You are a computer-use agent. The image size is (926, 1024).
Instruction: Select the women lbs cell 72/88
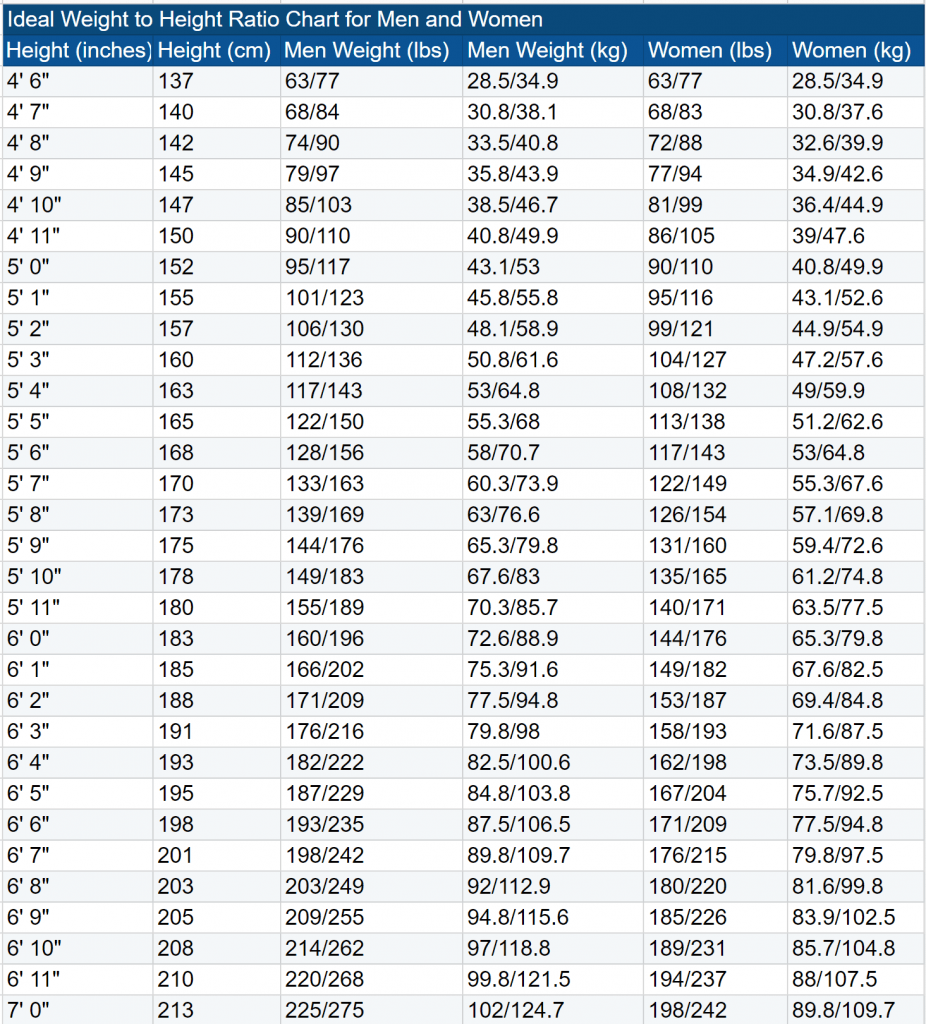(x=715, y=143)
